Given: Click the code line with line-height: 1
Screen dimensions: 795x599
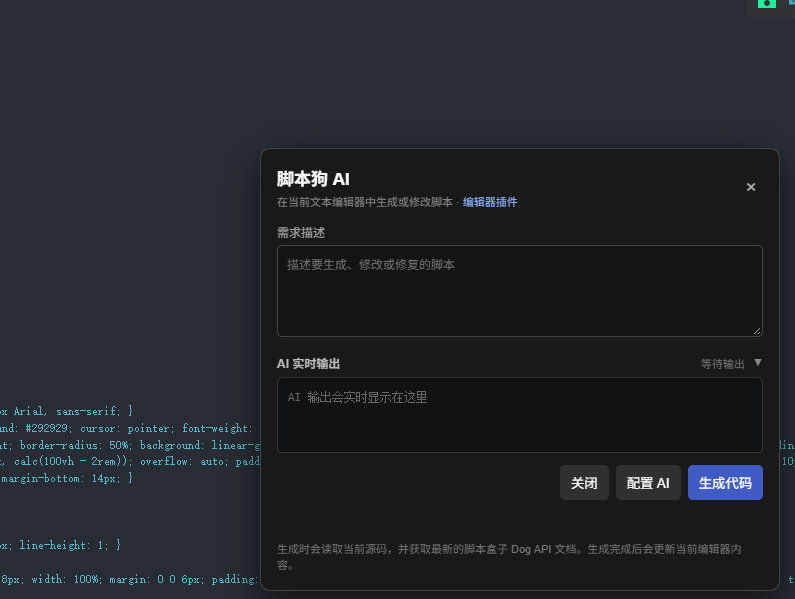Looking at the screenshot, I should point(60,545).
